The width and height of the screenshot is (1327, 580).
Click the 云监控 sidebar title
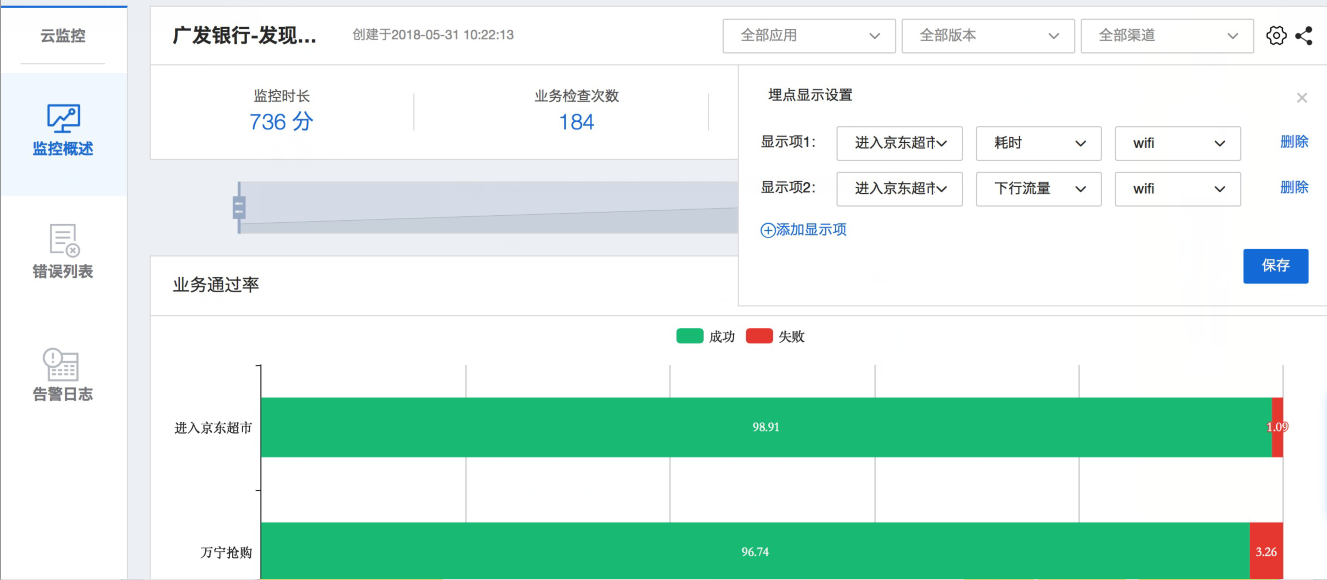pyautogui.click(x=63, y=36)
